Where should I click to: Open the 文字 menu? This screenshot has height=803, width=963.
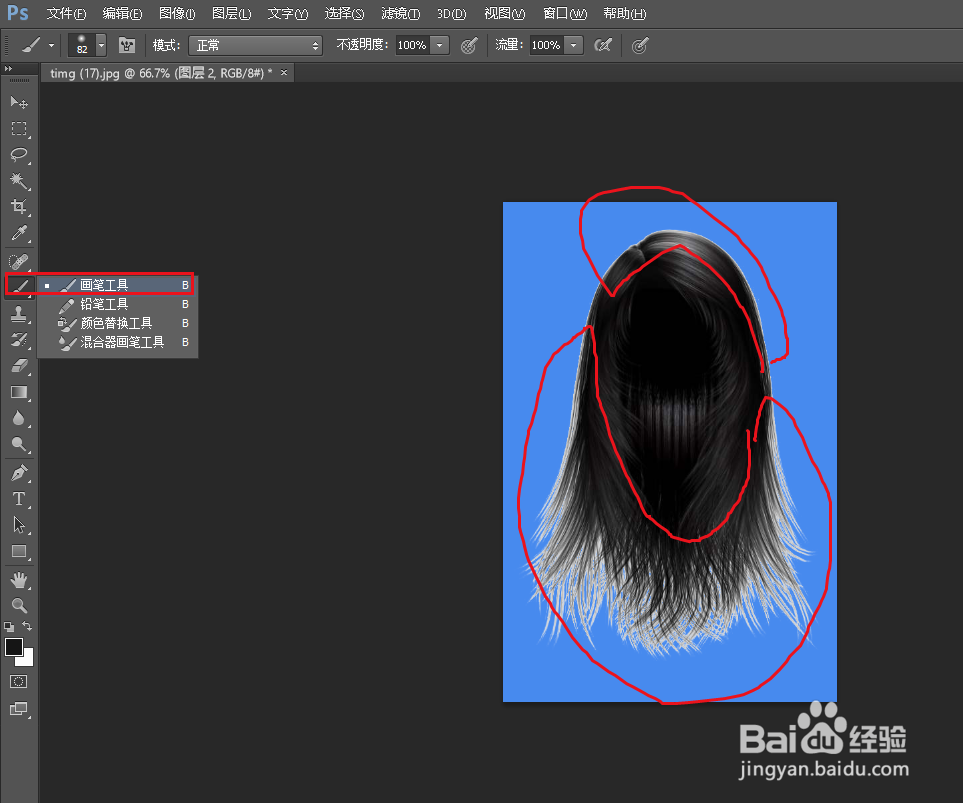(x=287, y=14)
